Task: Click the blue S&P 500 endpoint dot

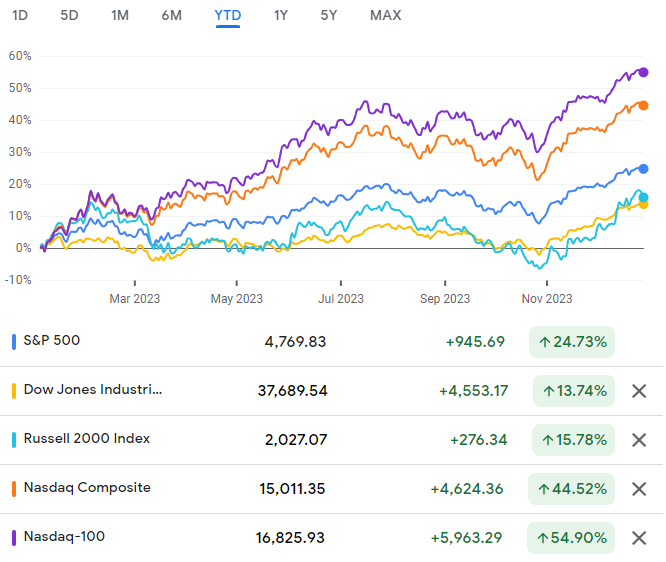Action: coord(643,169)
